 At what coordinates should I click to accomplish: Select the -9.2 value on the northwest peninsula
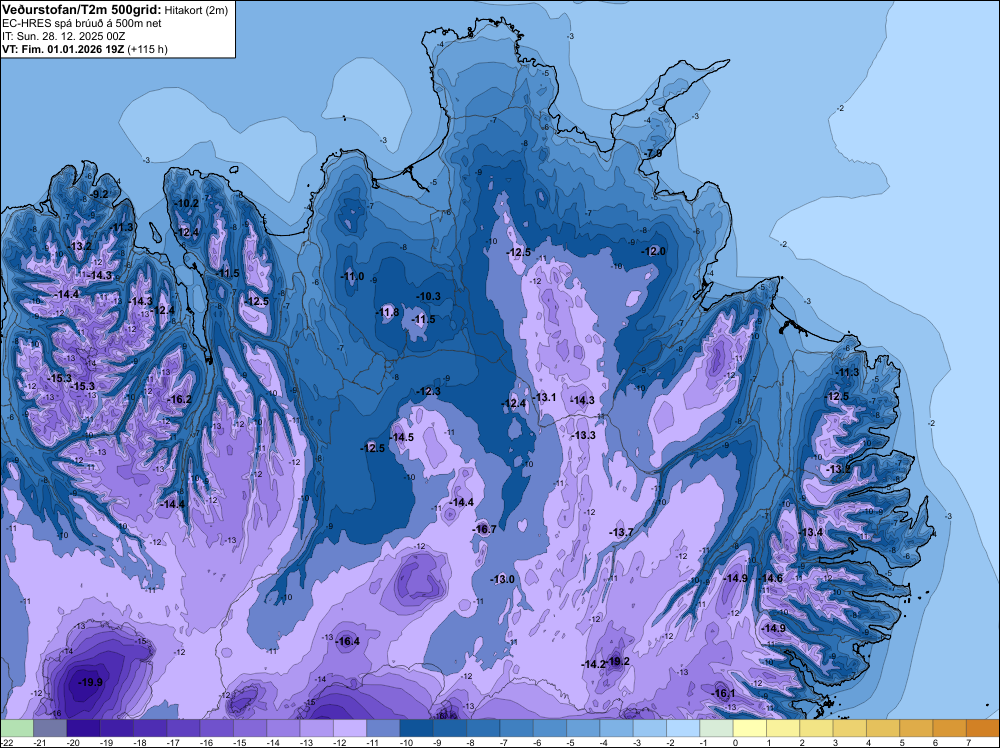point(98,194)
